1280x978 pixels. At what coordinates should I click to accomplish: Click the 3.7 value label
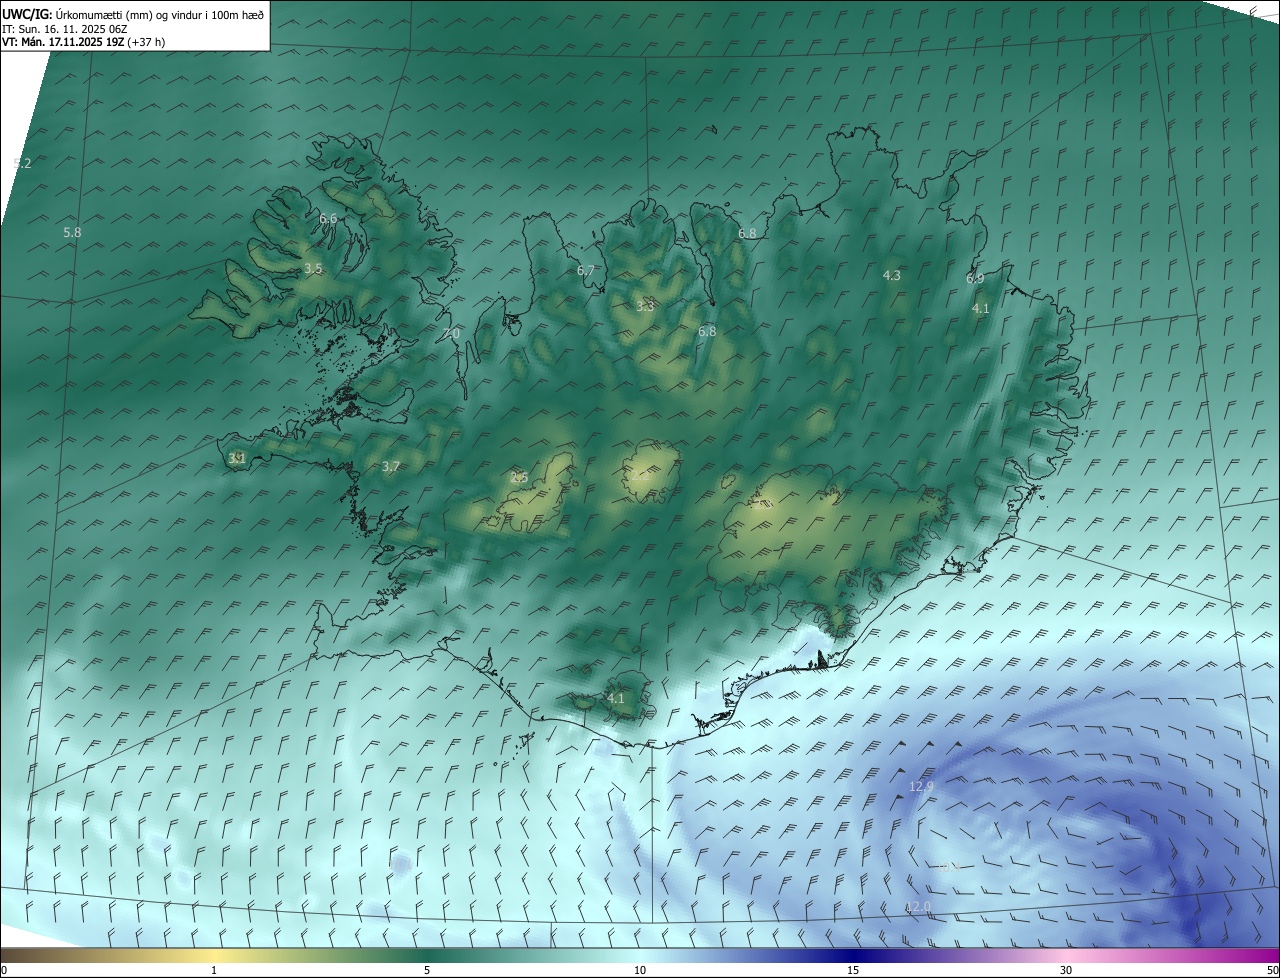click(x=391, y=466)
